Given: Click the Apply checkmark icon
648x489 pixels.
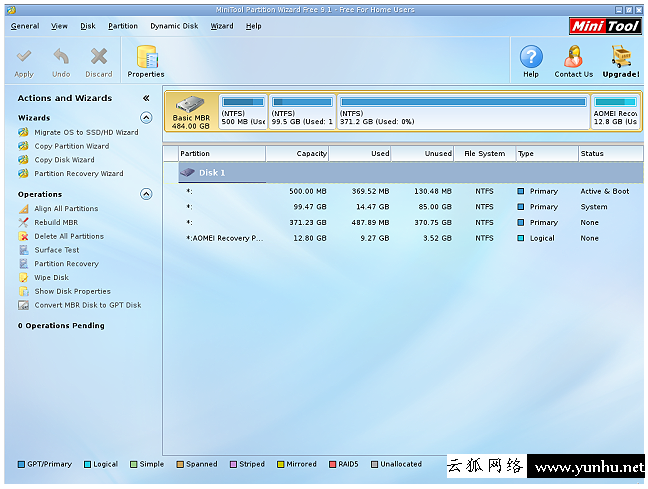Looking at the screenshot, I should [x=24, y=56].
